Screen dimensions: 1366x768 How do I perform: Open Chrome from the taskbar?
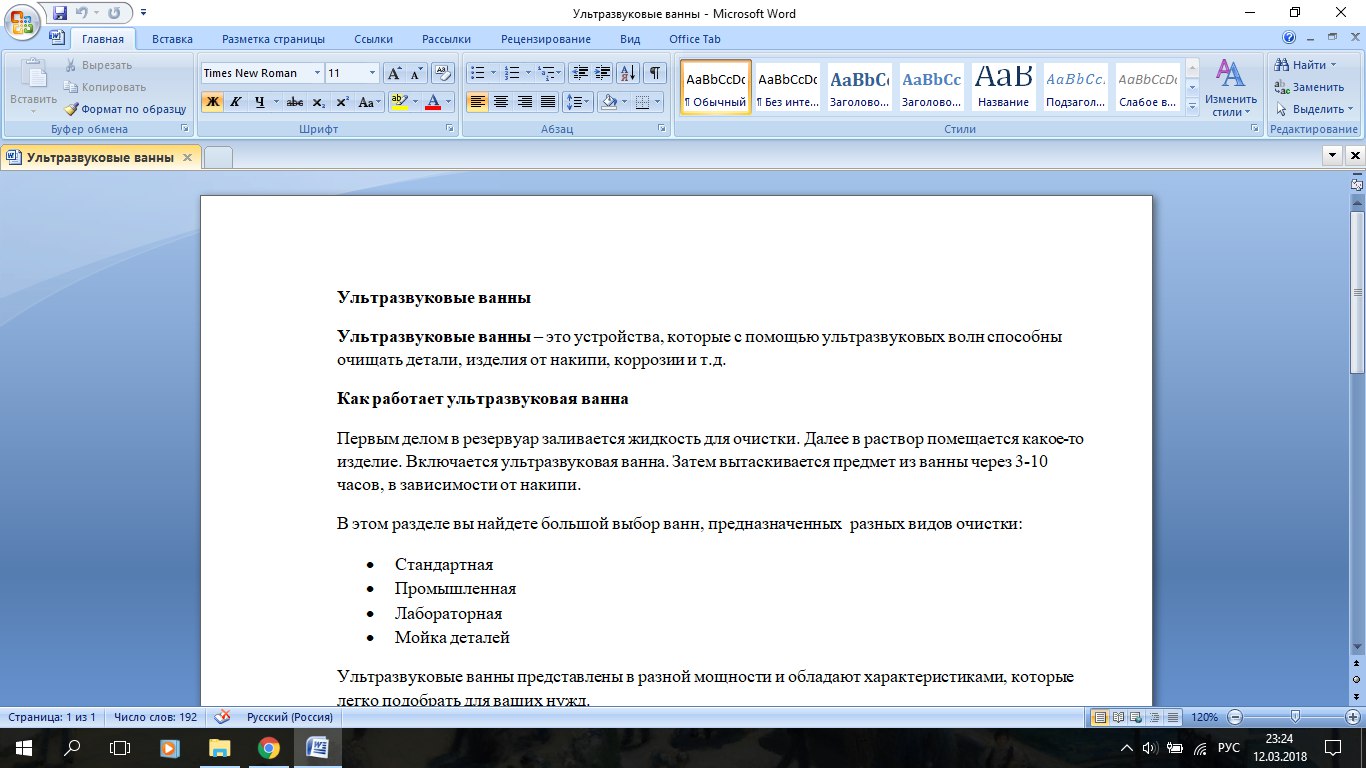point(268,747)
